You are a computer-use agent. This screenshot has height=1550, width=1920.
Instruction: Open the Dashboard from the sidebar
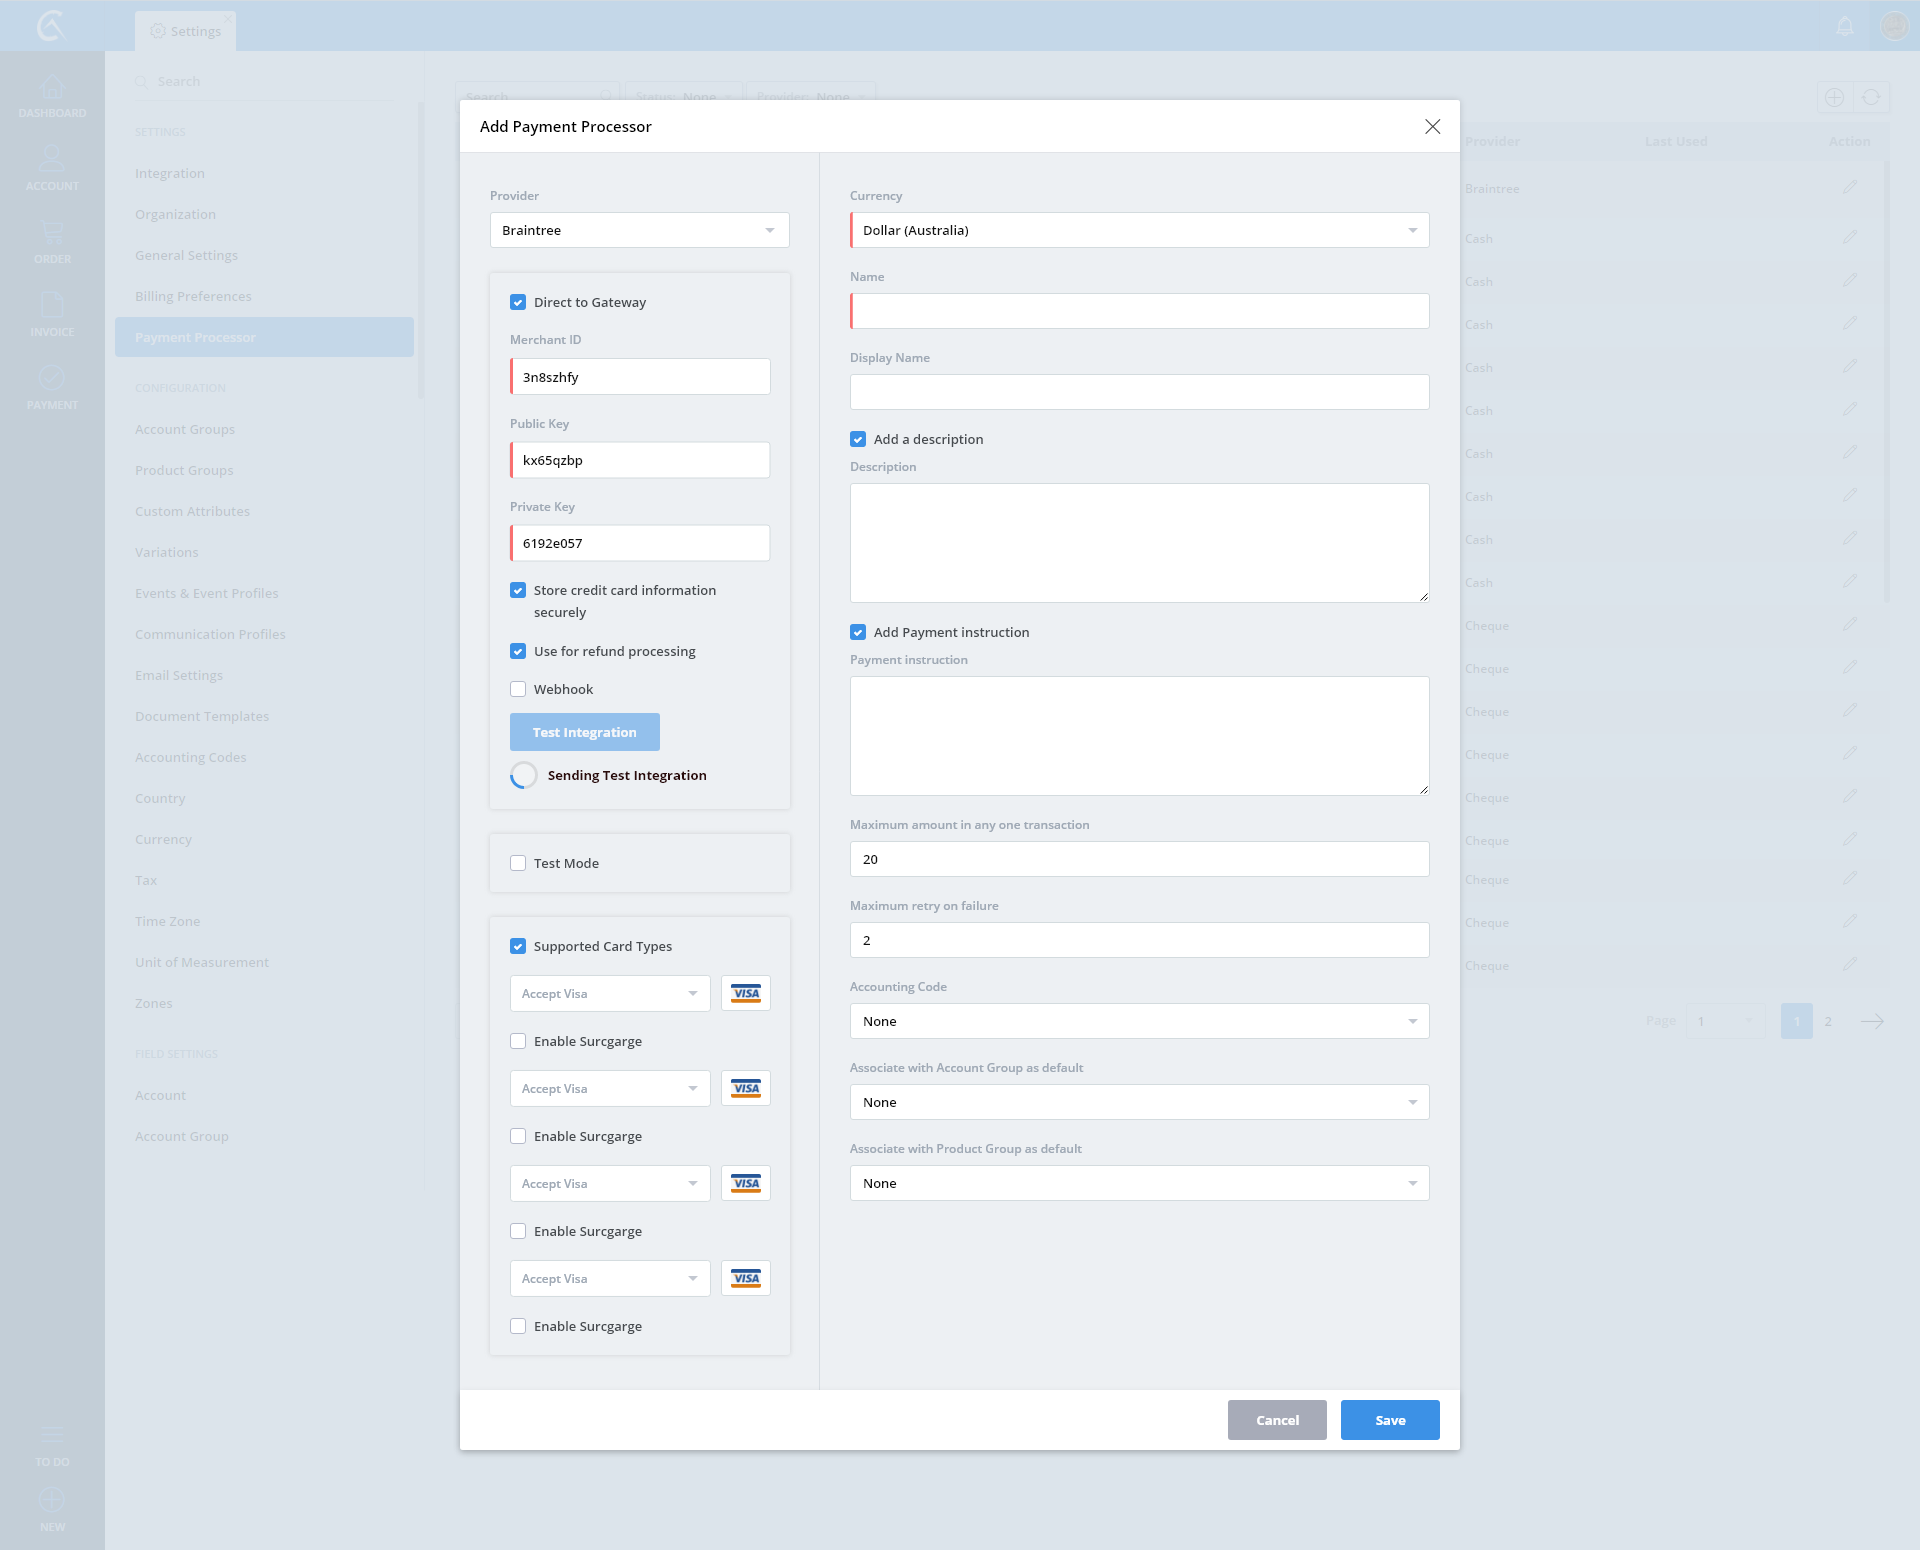click(52, 97)
